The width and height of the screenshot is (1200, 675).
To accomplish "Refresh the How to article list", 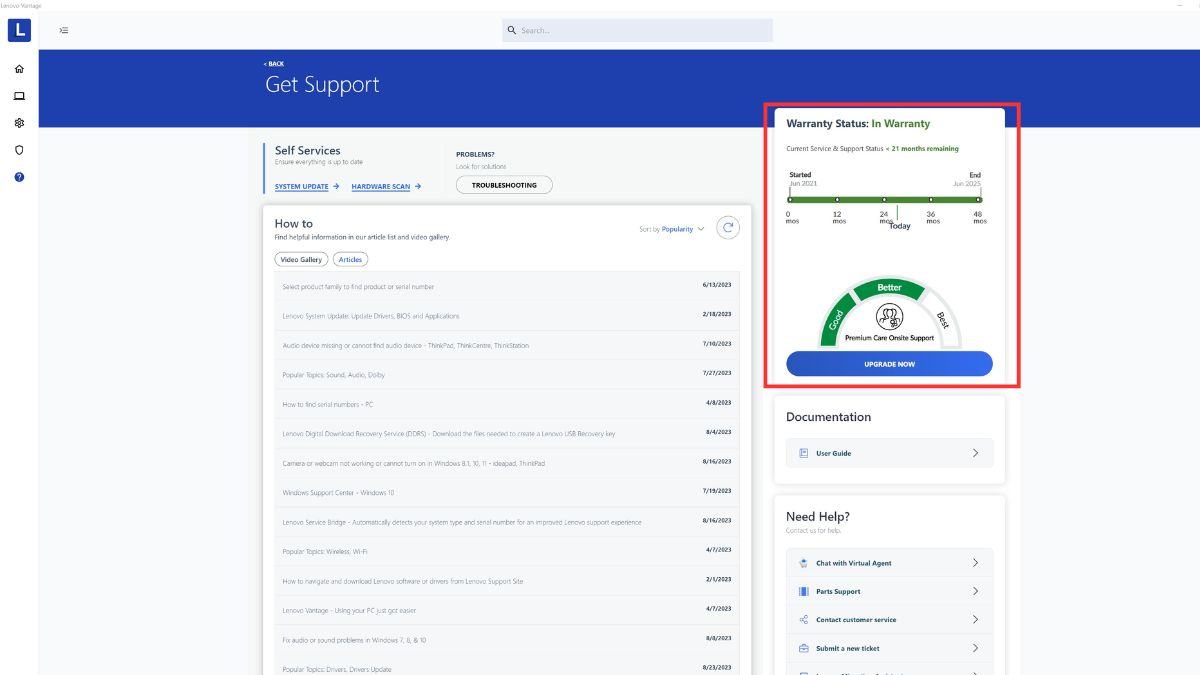I will (x=728, y=228).
